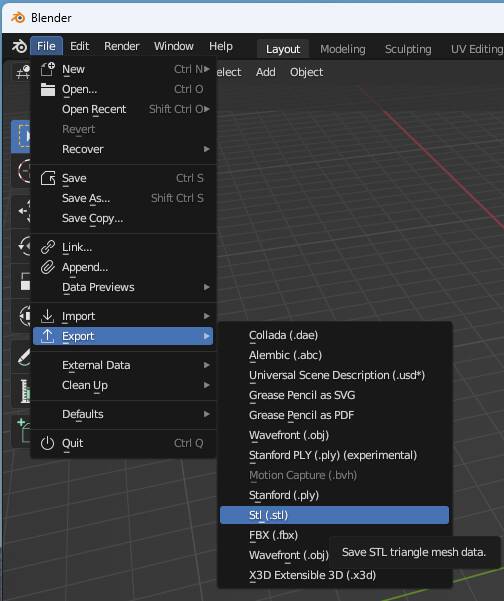Expand the Recover submenu arrow
This screenshot has height=601, width=504.
coord(207,149)
